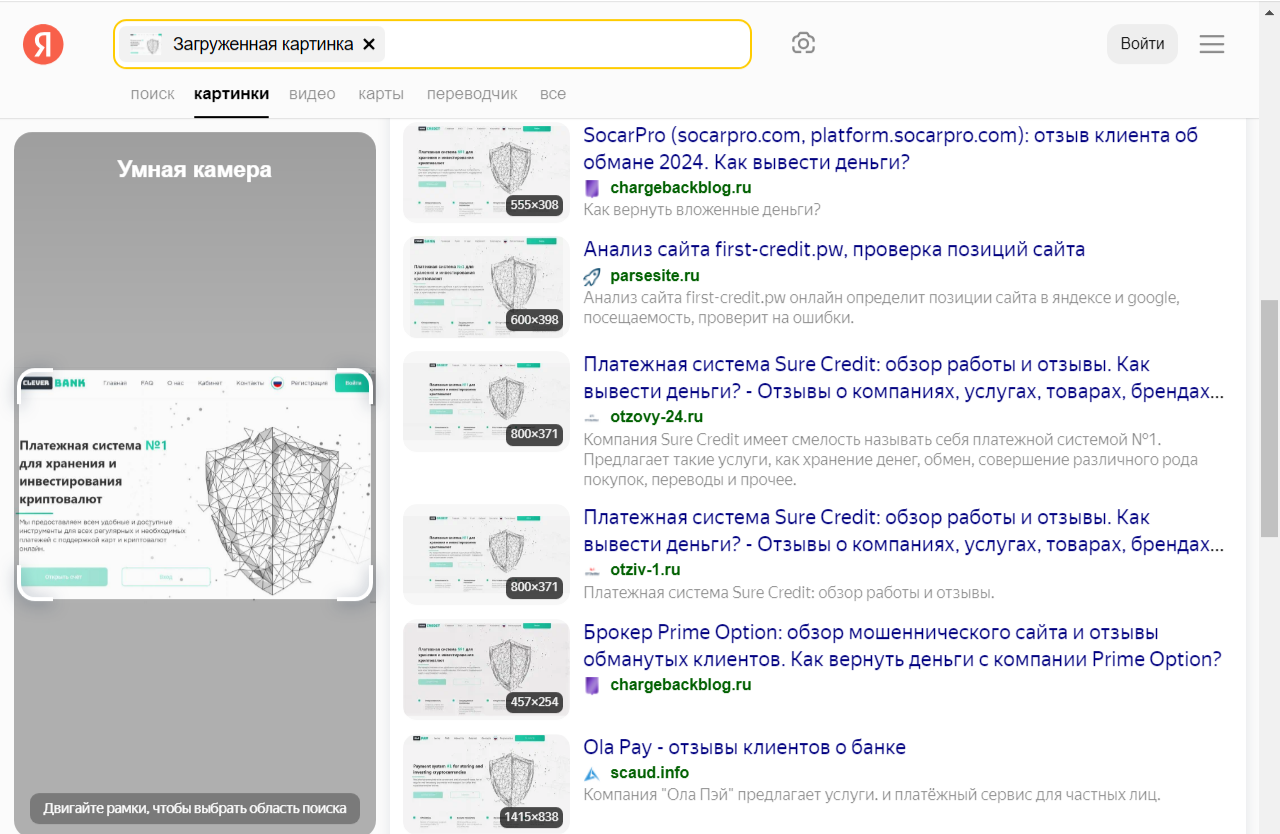
Task: Open the 800×371 thumbnail for otzovy-24.ru
Action: [x=486, y=401]
